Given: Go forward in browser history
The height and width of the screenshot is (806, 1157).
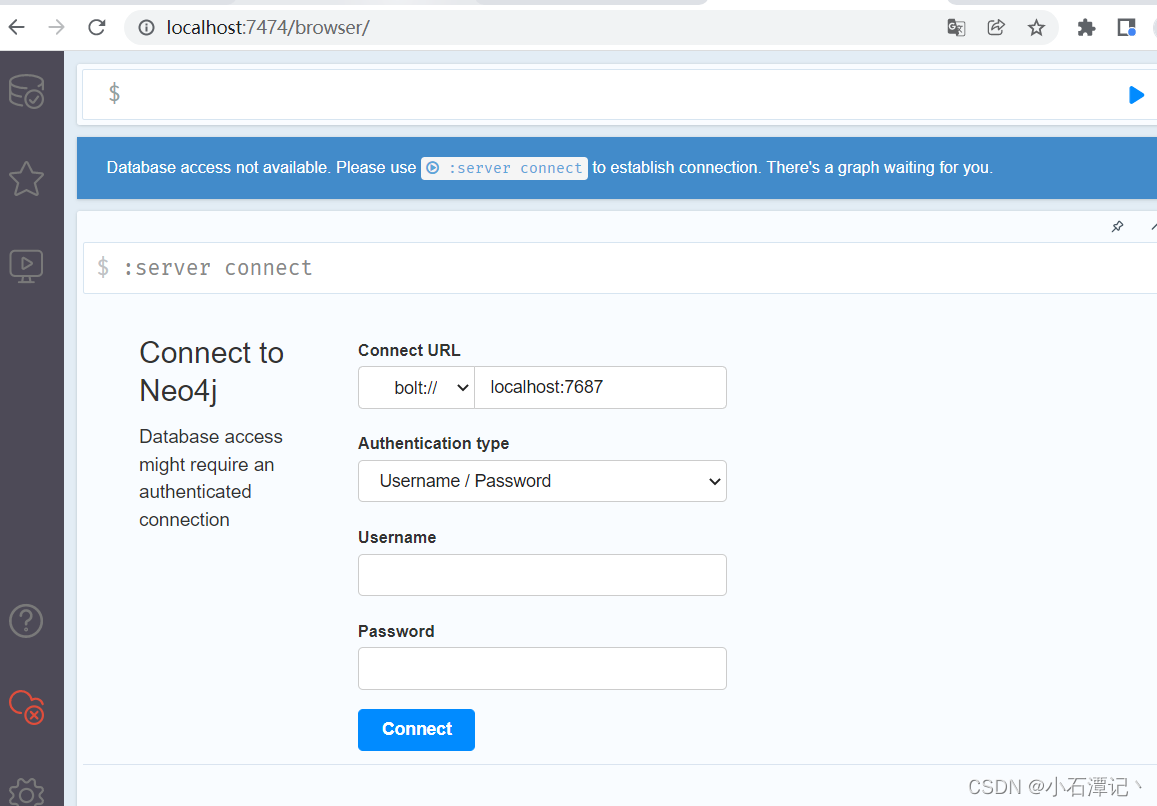Looking at the screenshot, I should tap(56, 27).
